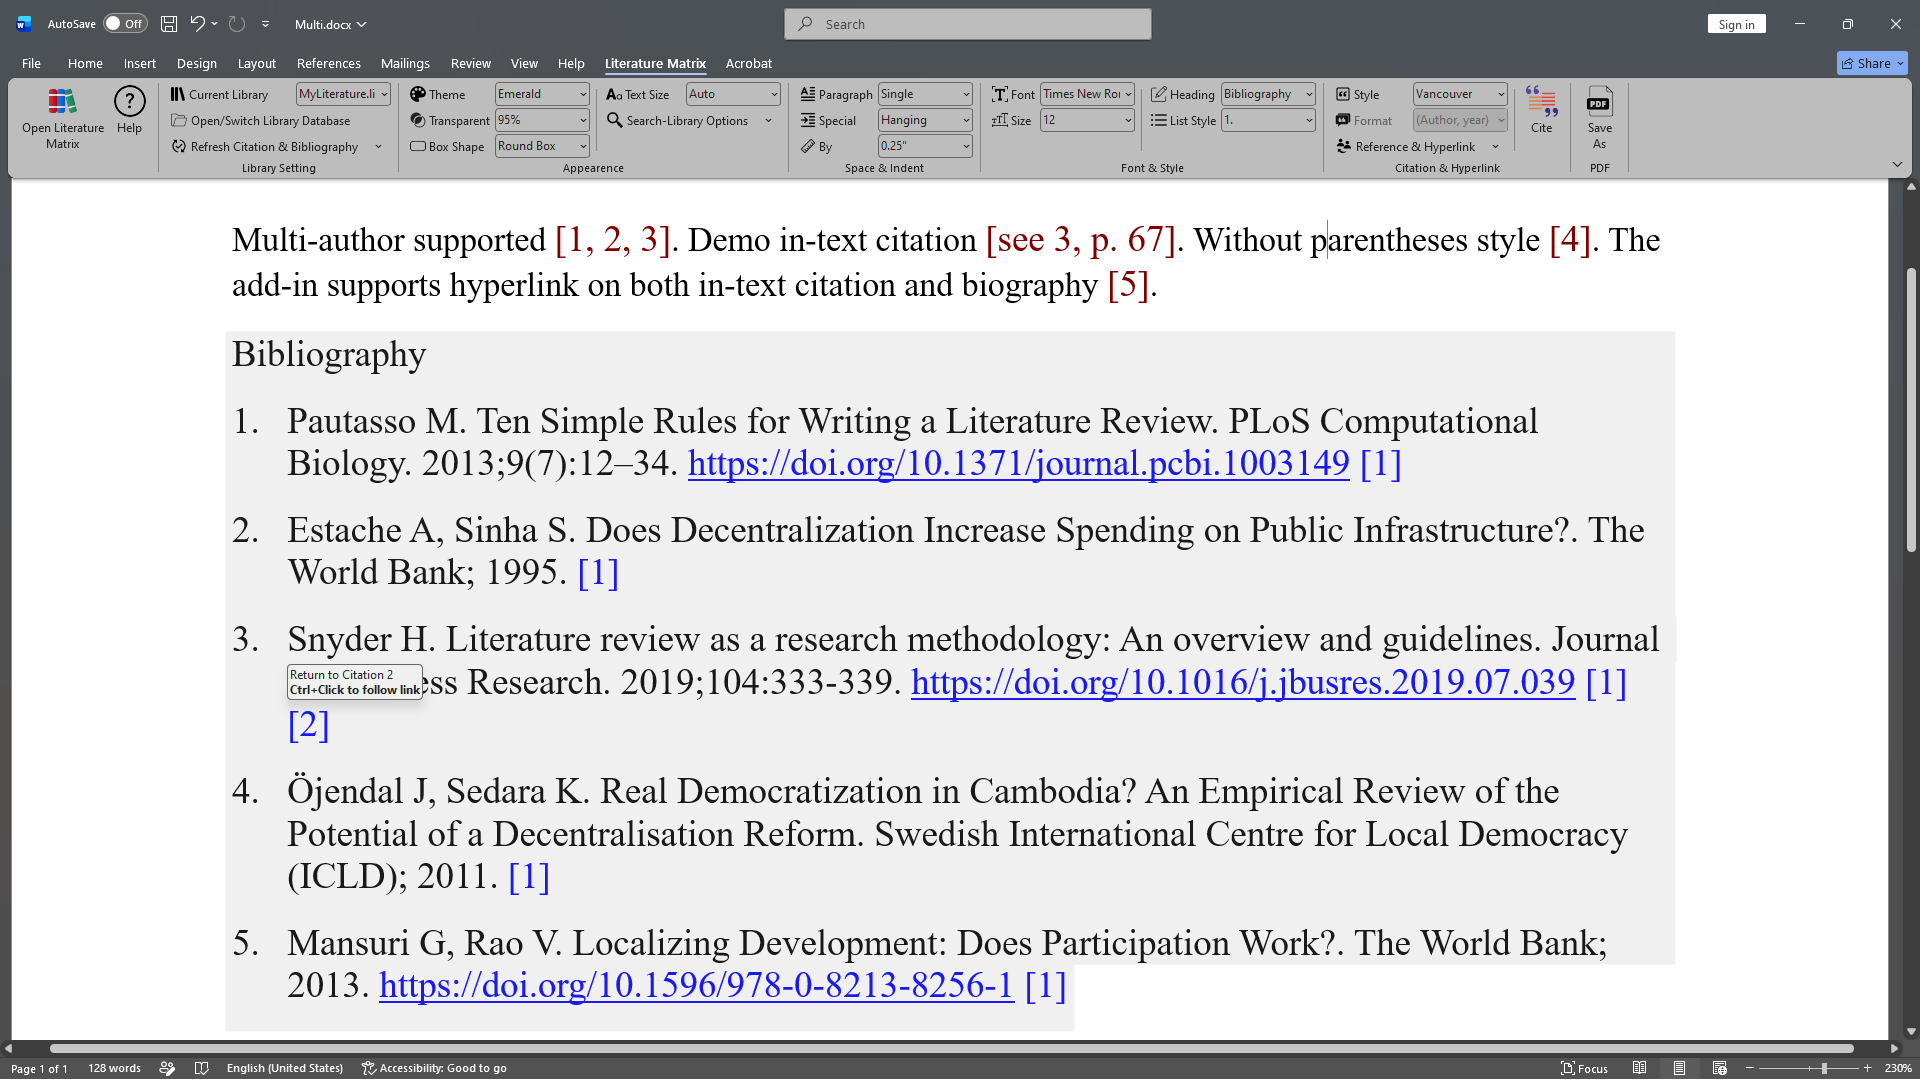Click the Heading icon
Screen dimensions: 1920x1080
click(x=1159, y=94)
